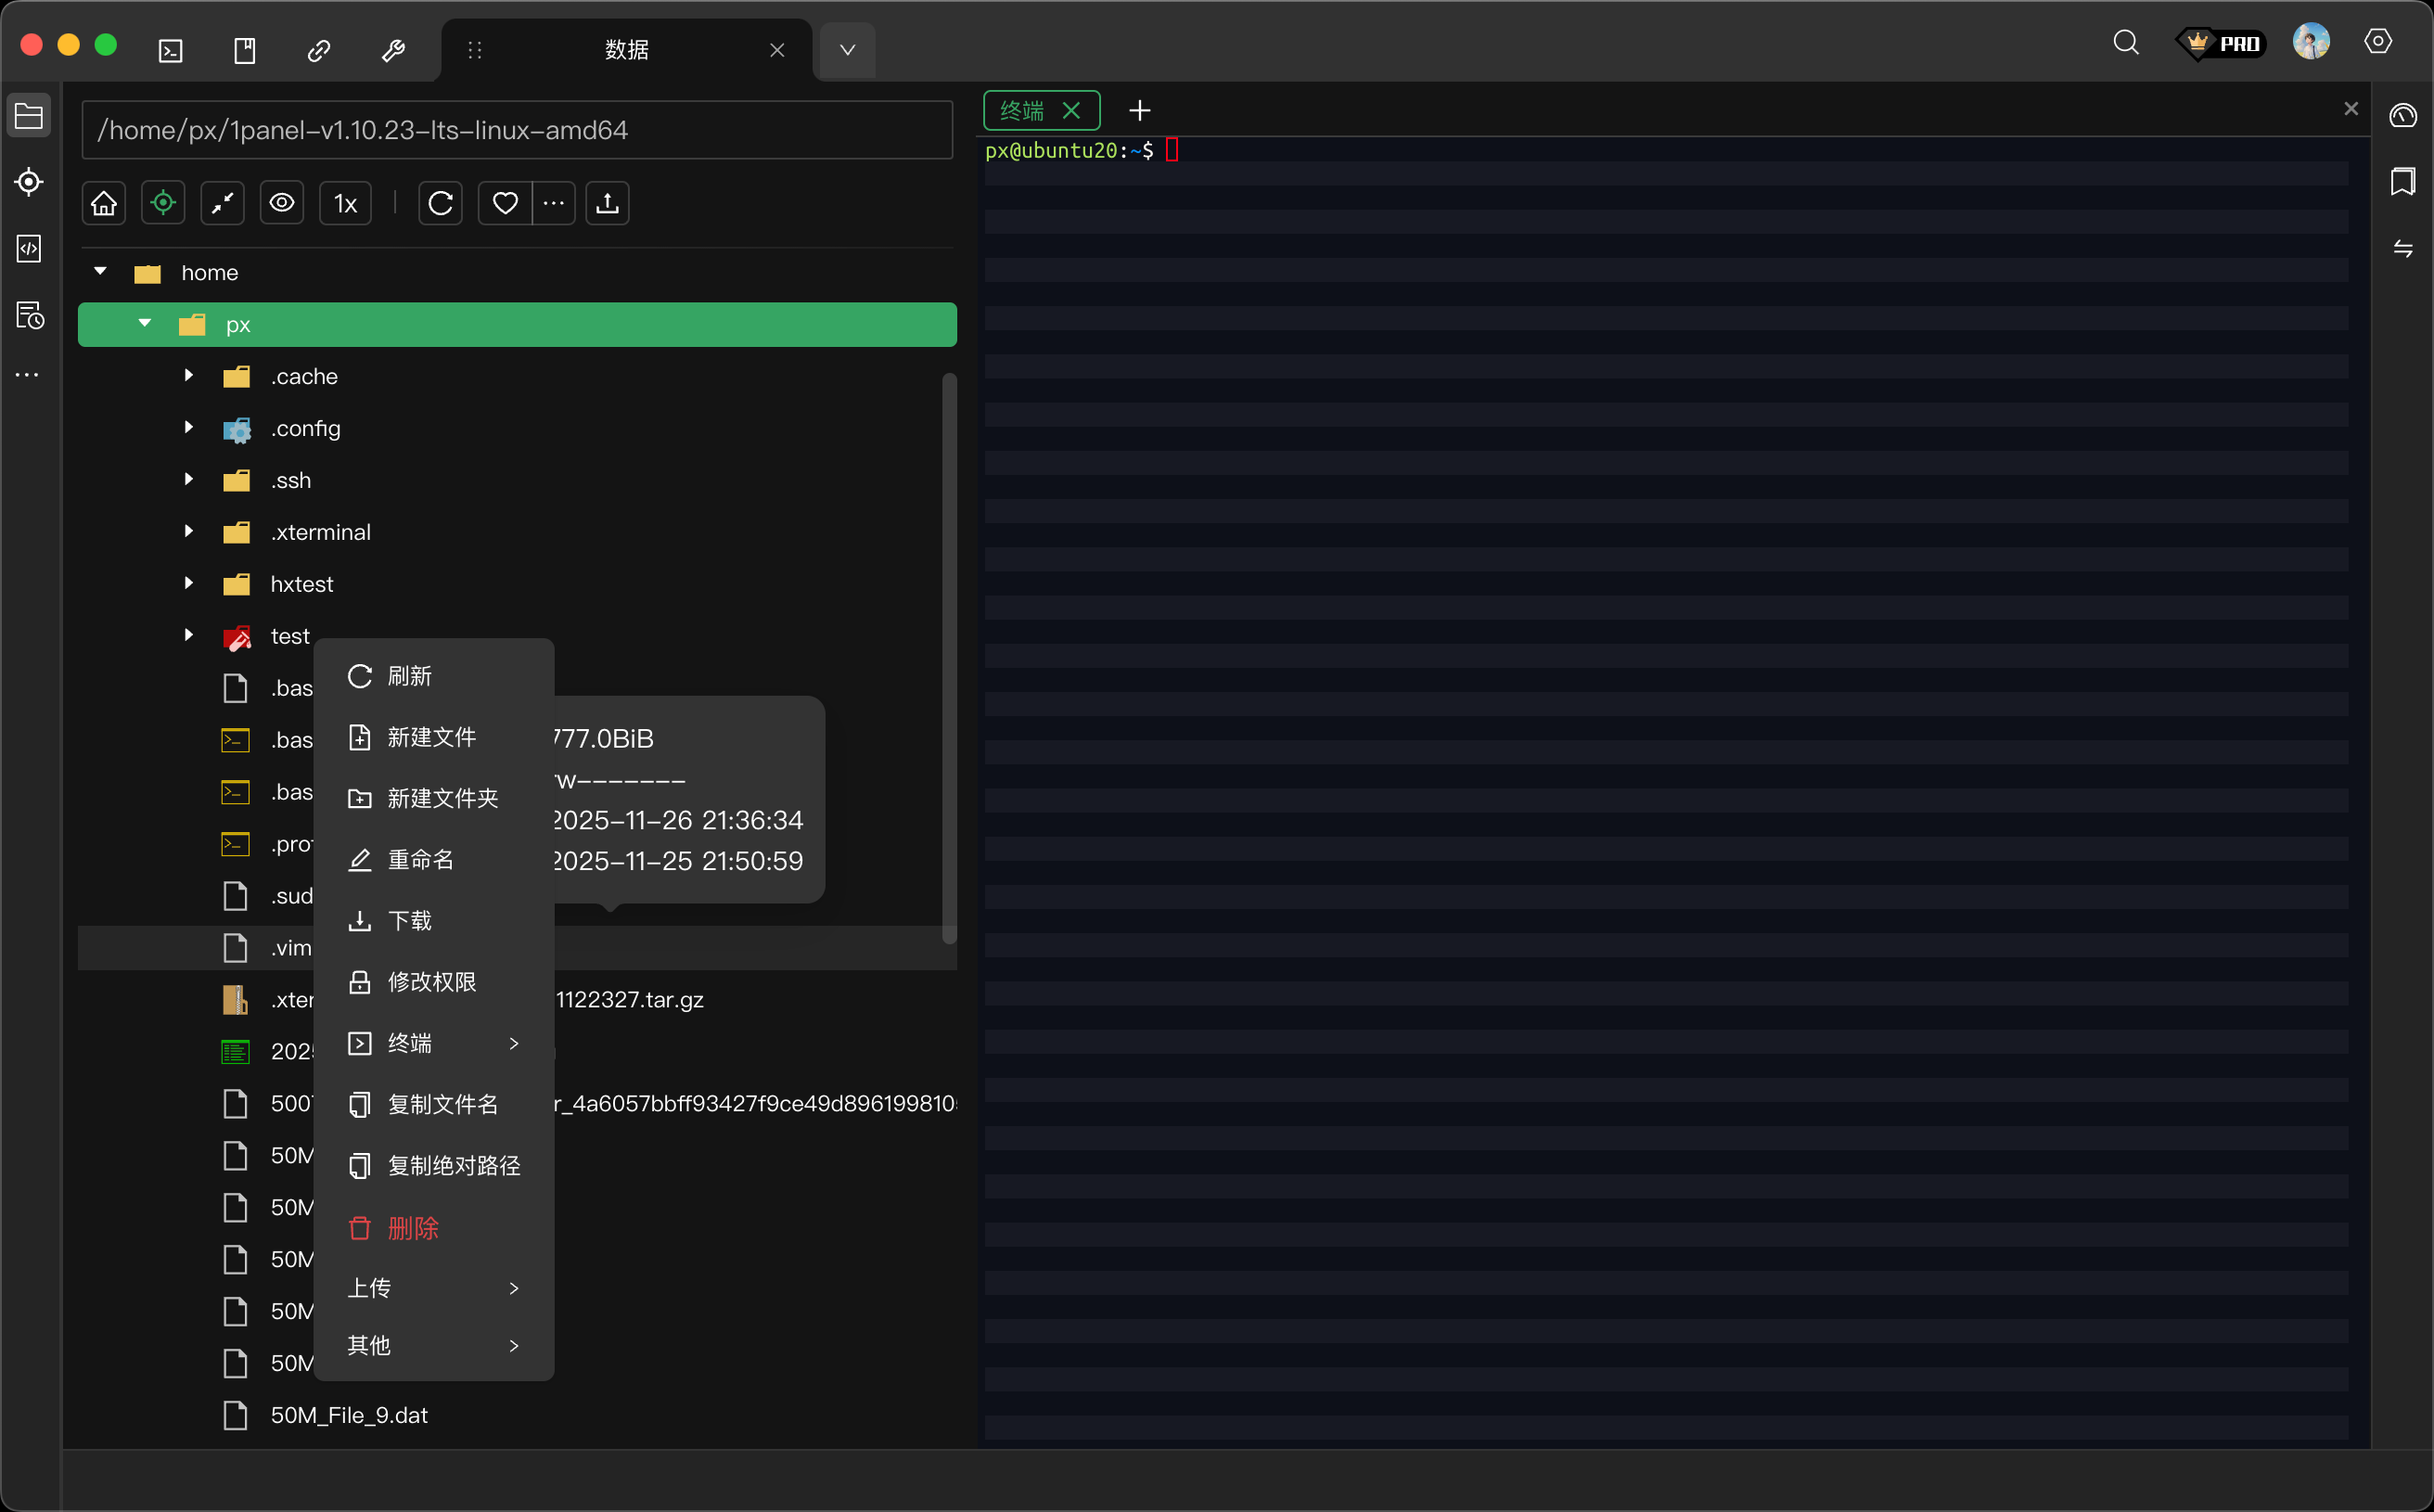This screenshot has height=1512, width=2434.
Task: Click the performance gauge icon on the right sidebar
Action: coord(2402,116)
